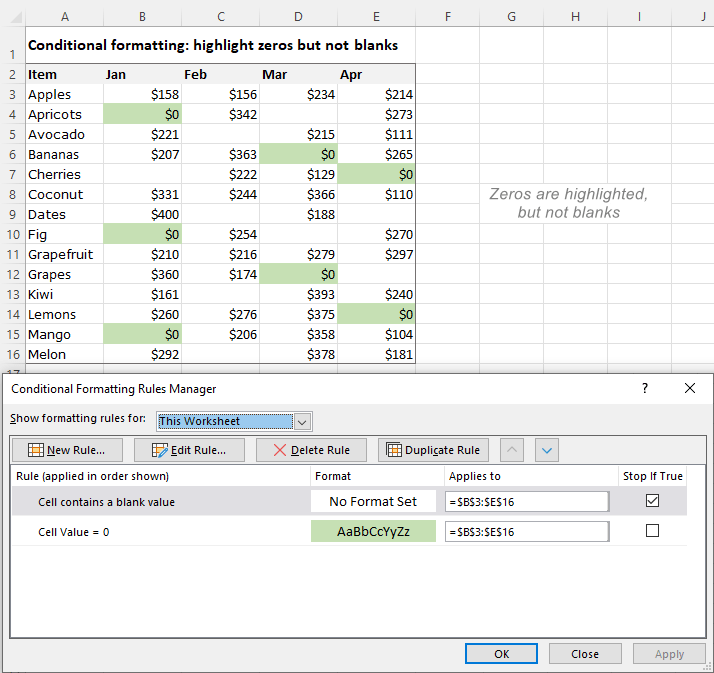Click the $181 cell in Melon row
The image size is (714, 673).
pyautogui.click(x=376, y=355)
